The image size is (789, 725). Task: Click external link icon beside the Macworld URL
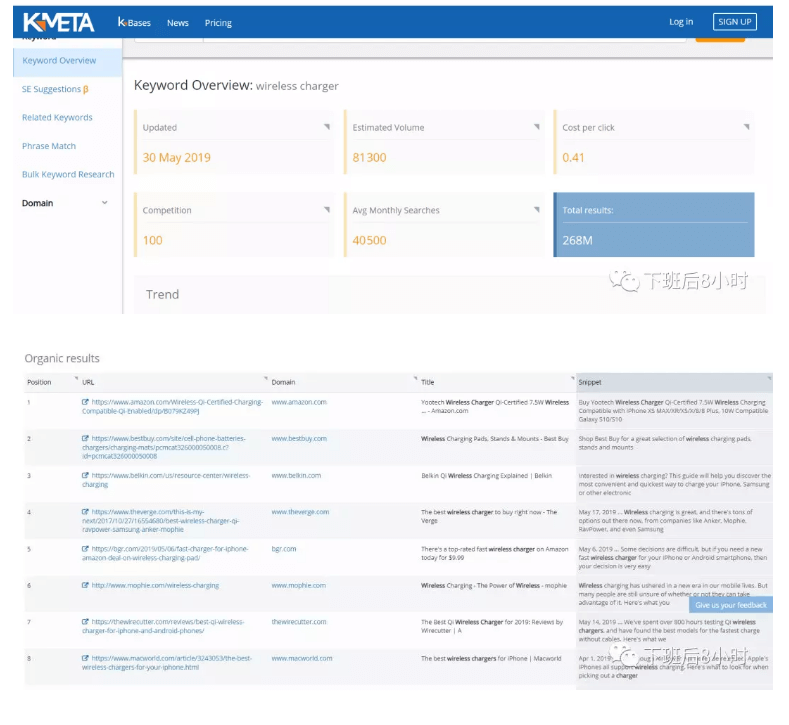tap(85, 659)
